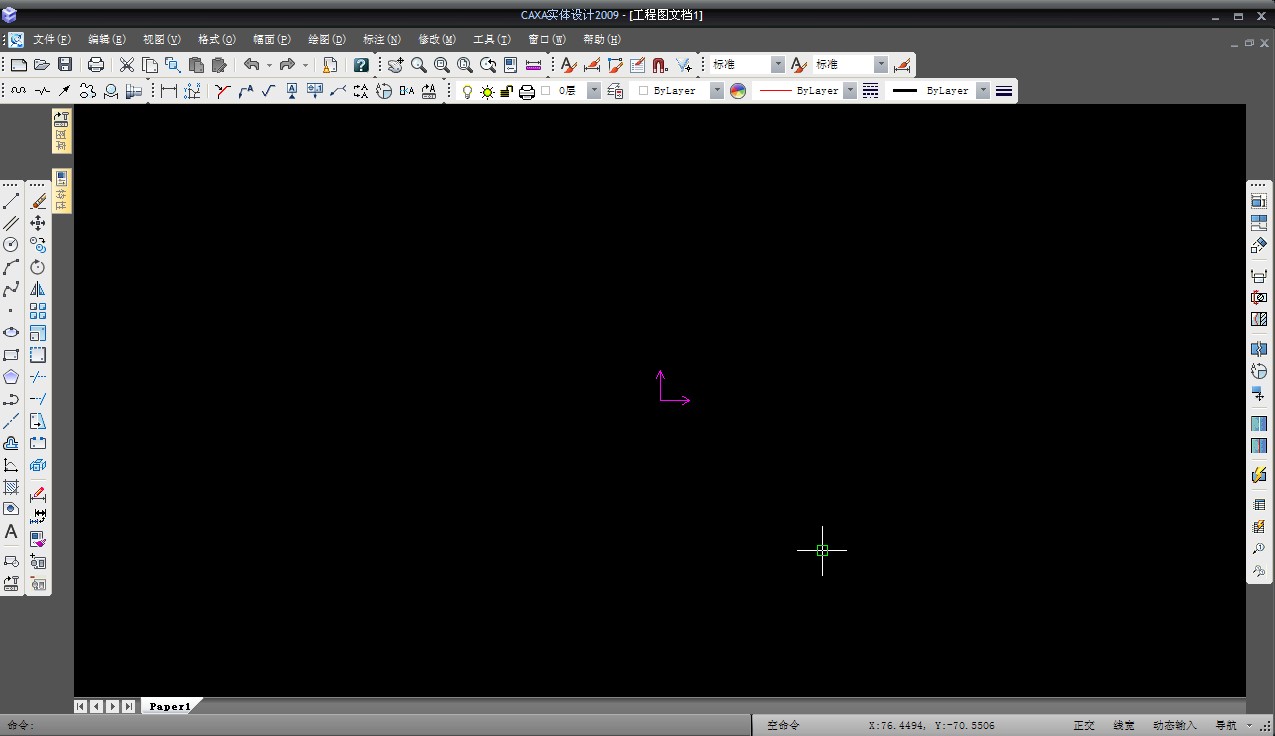Open the Redo history dropdown arrow
Image resolution: width=1275 pixels, height=736 pixels.
point(305,65)
